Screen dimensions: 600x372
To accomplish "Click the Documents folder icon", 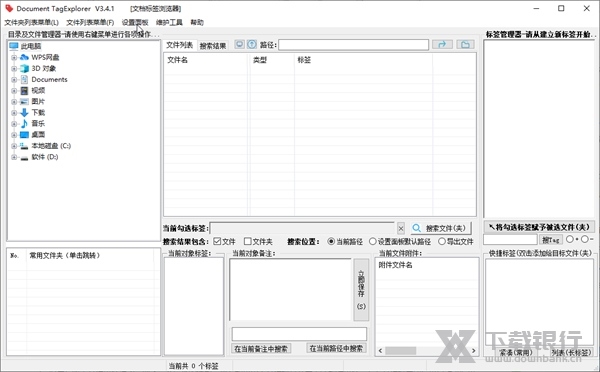I will 24,80.
